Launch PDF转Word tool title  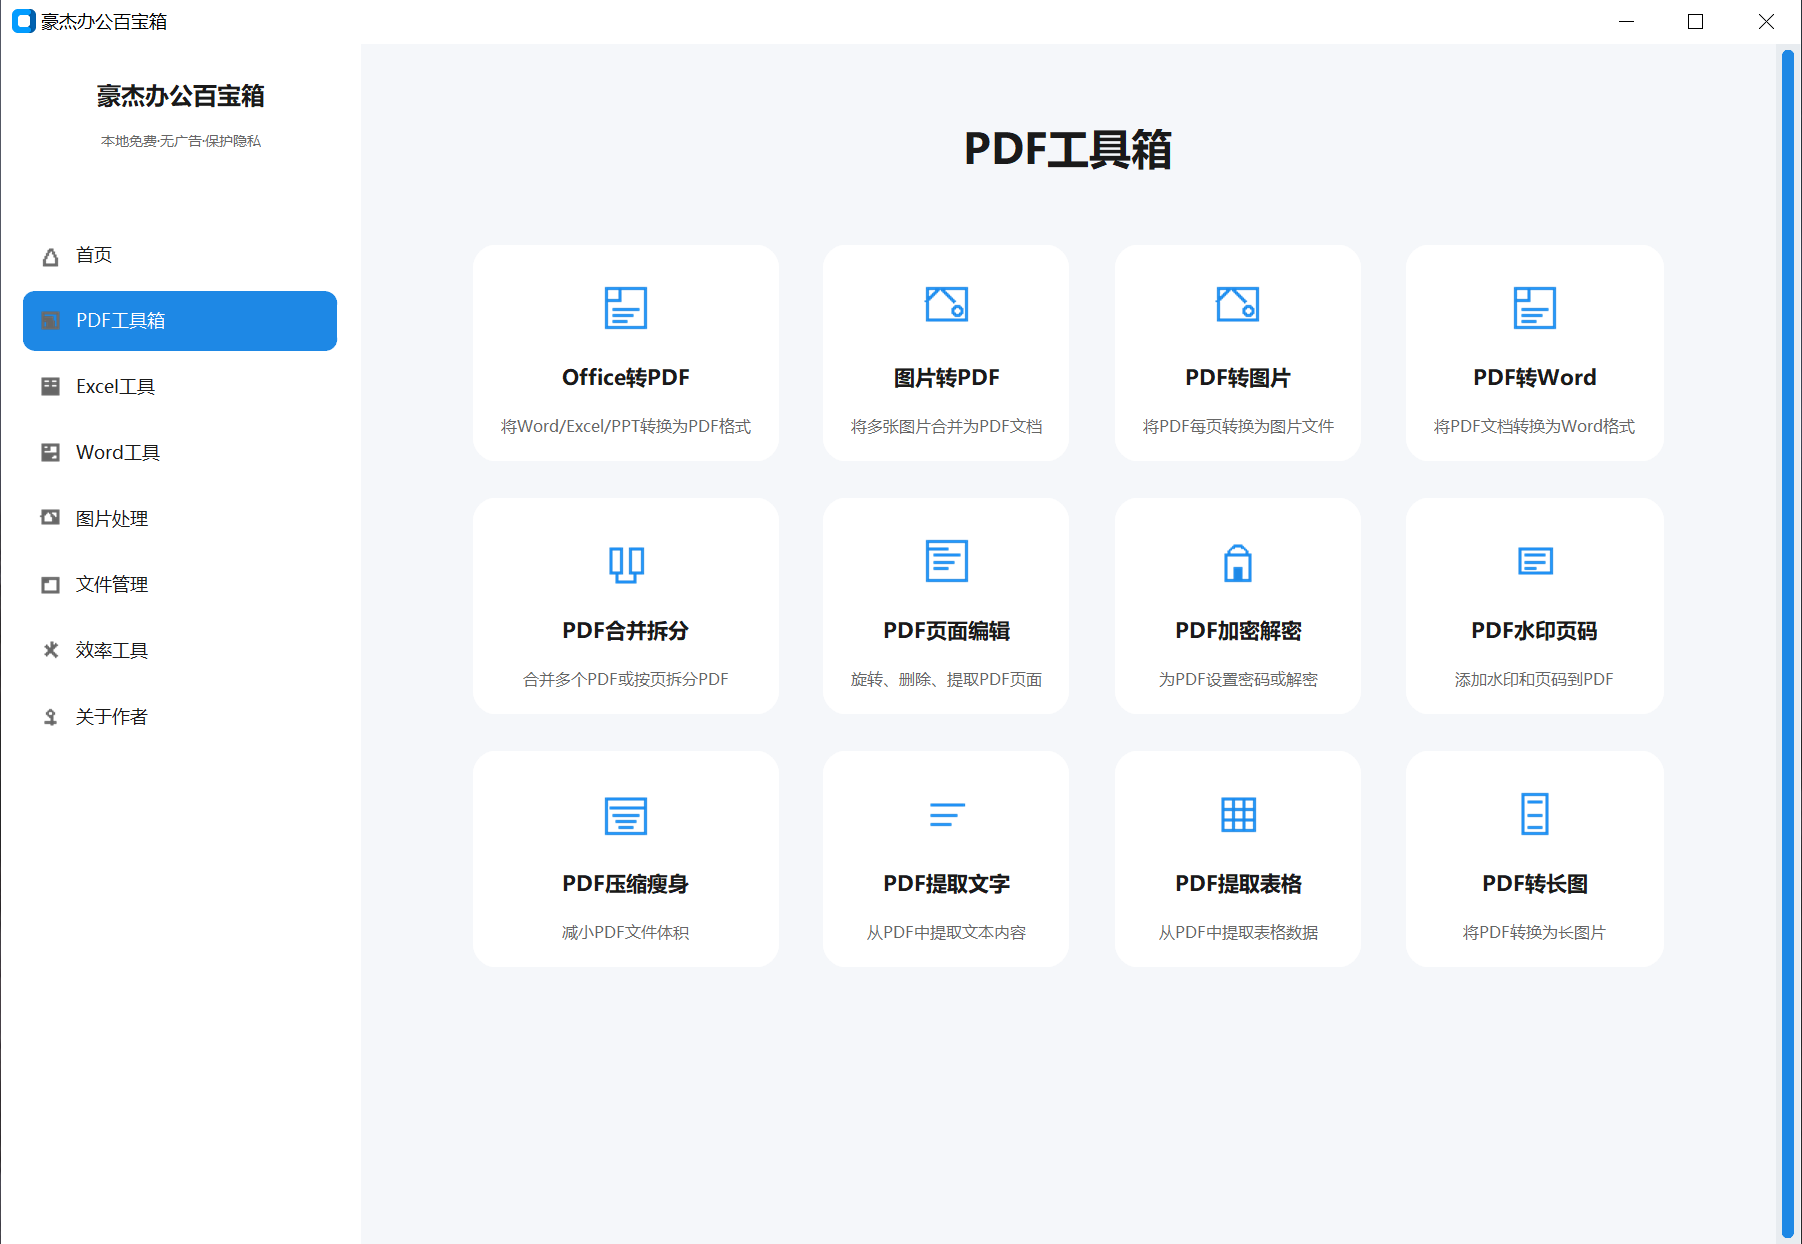[1534, 377]
